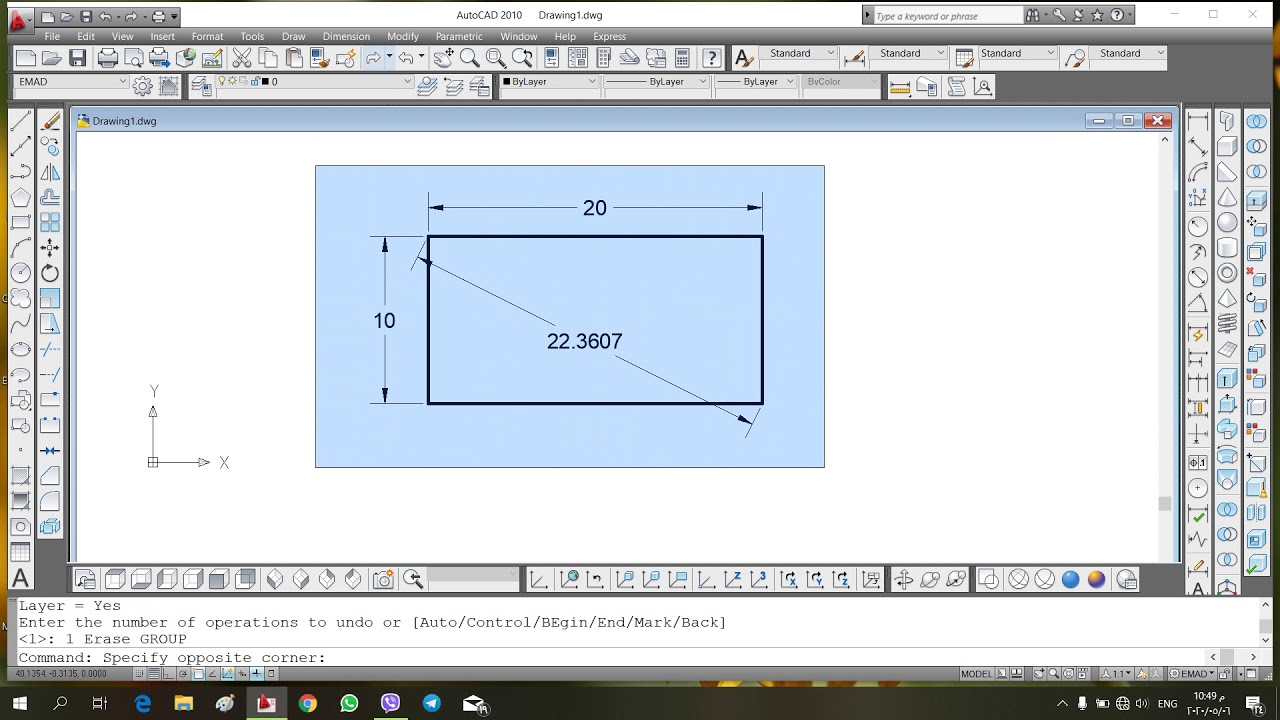
Task: Click the Plot printer icon
Action: coord(108,58)
